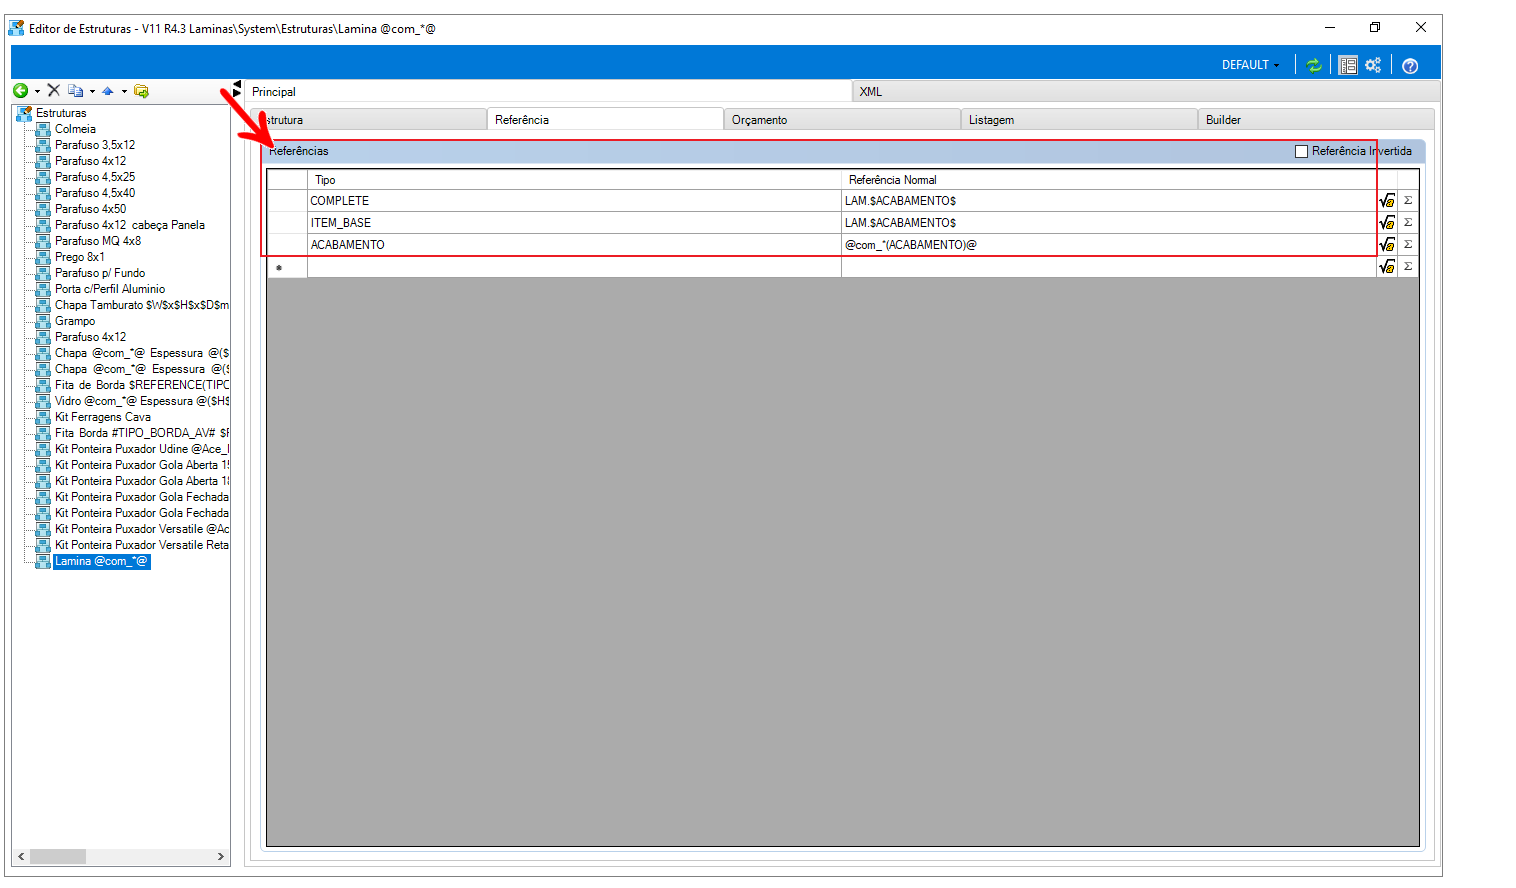Open the gears settings icon
The width and height of the screenshot is (1516, 888).
[x=1373, y=65]
